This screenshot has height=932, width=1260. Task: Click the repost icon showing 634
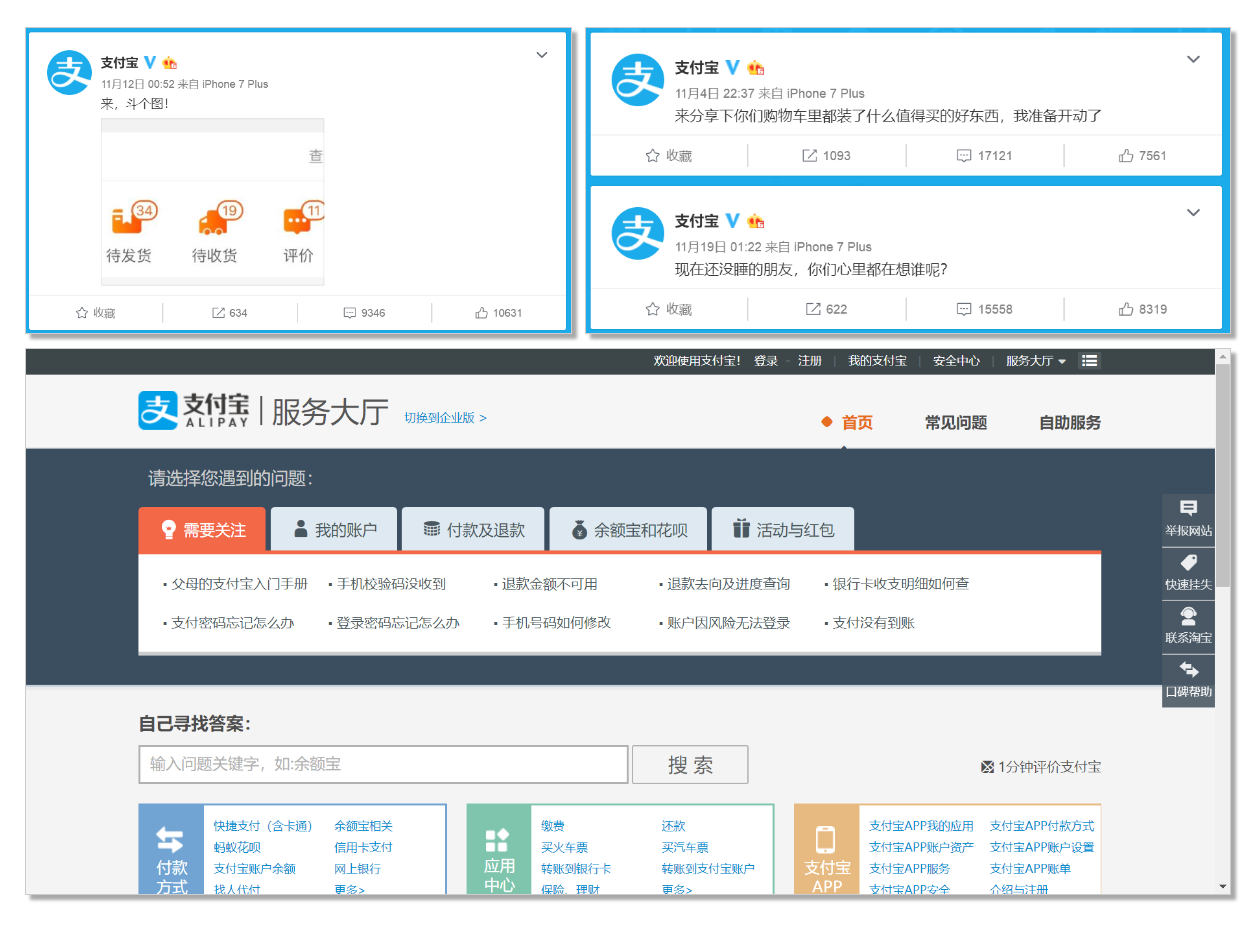pyautogui.click(x=218, y=313)
